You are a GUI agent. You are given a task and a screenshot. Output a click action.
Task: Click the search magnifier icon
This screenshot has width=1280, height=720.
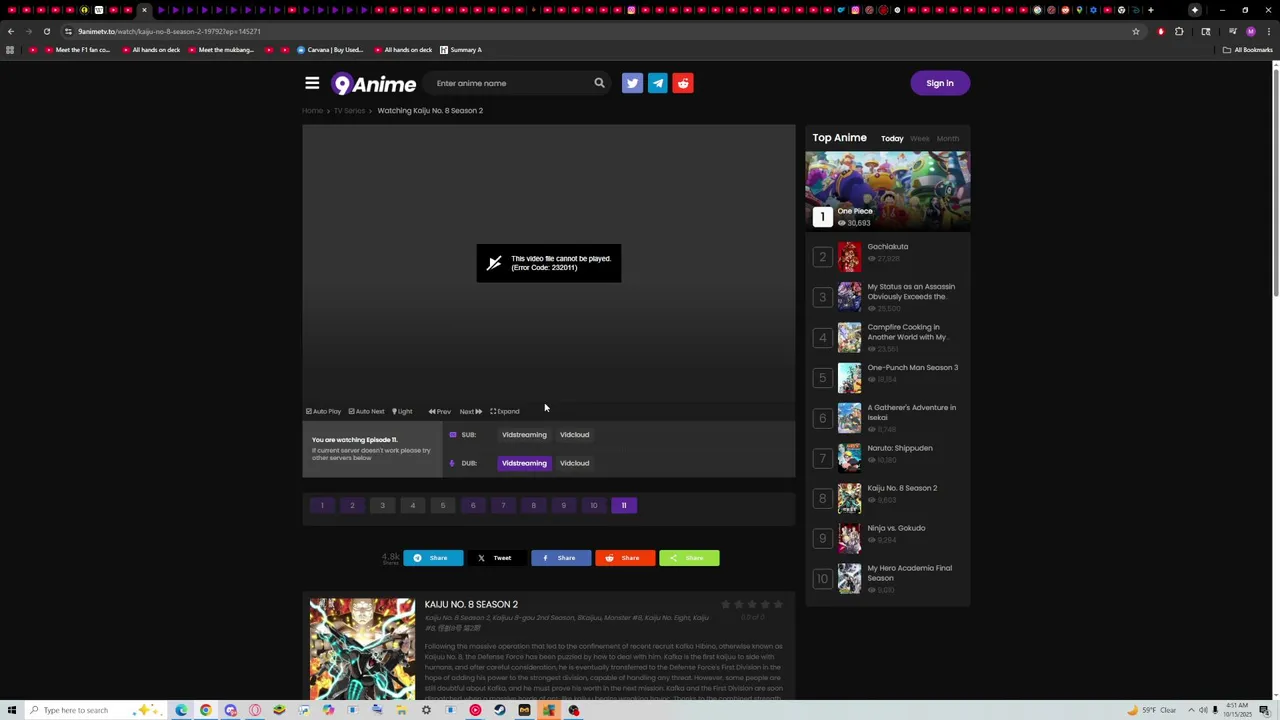click(x=599, y=83)
